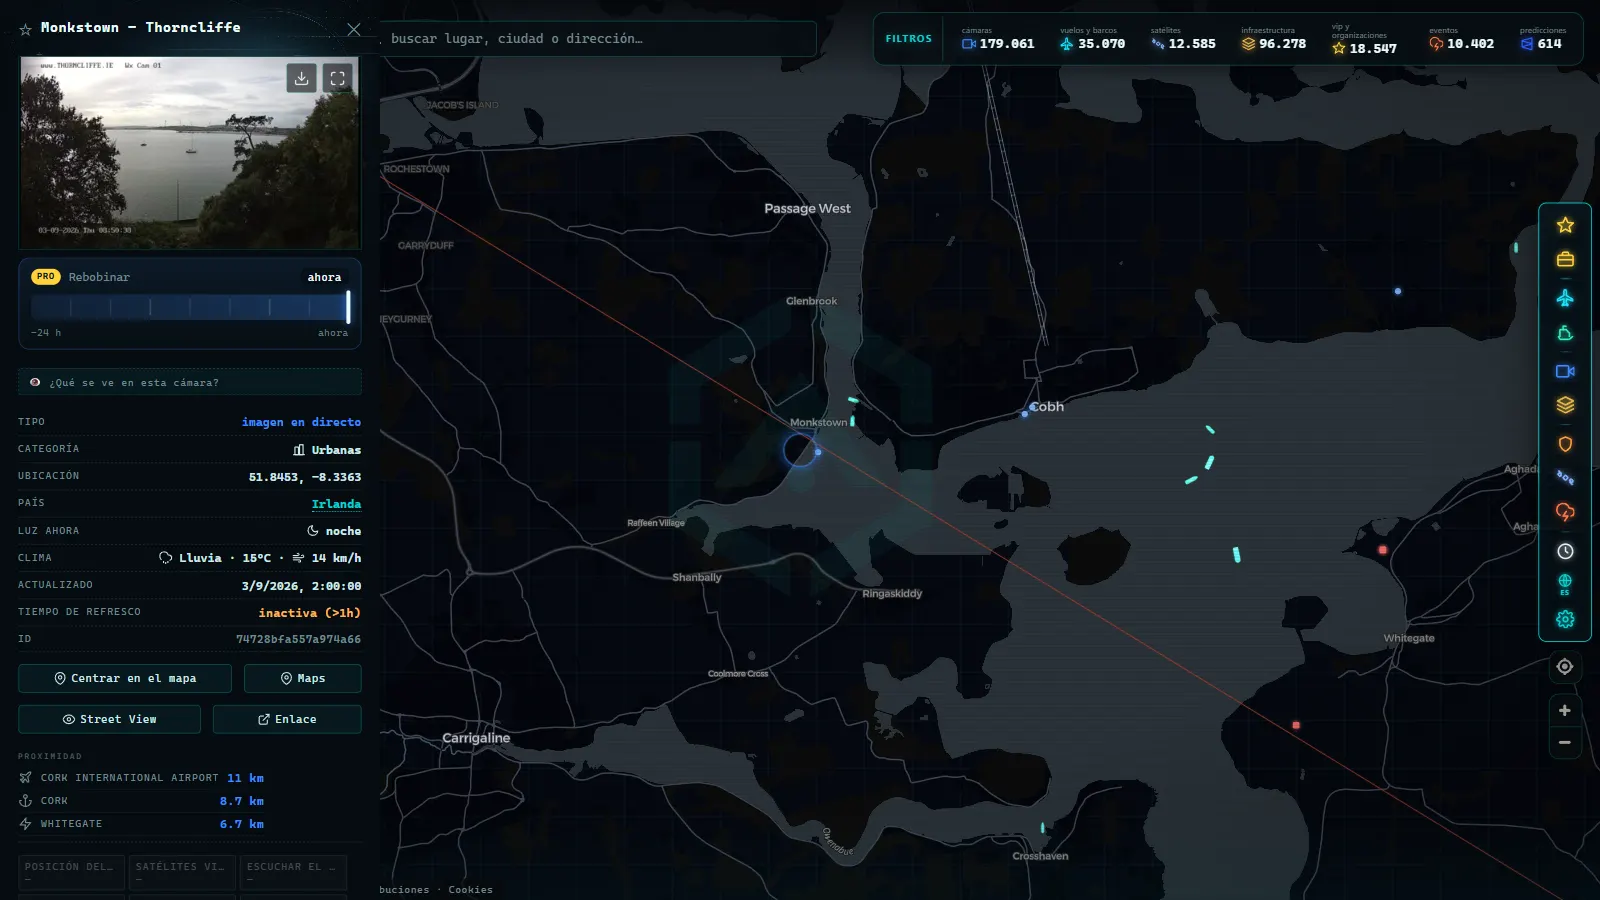The height and width of the screenshot is (900, 1600).
Task: Open settings gear in right toolbar
Action: [1565, 619]
